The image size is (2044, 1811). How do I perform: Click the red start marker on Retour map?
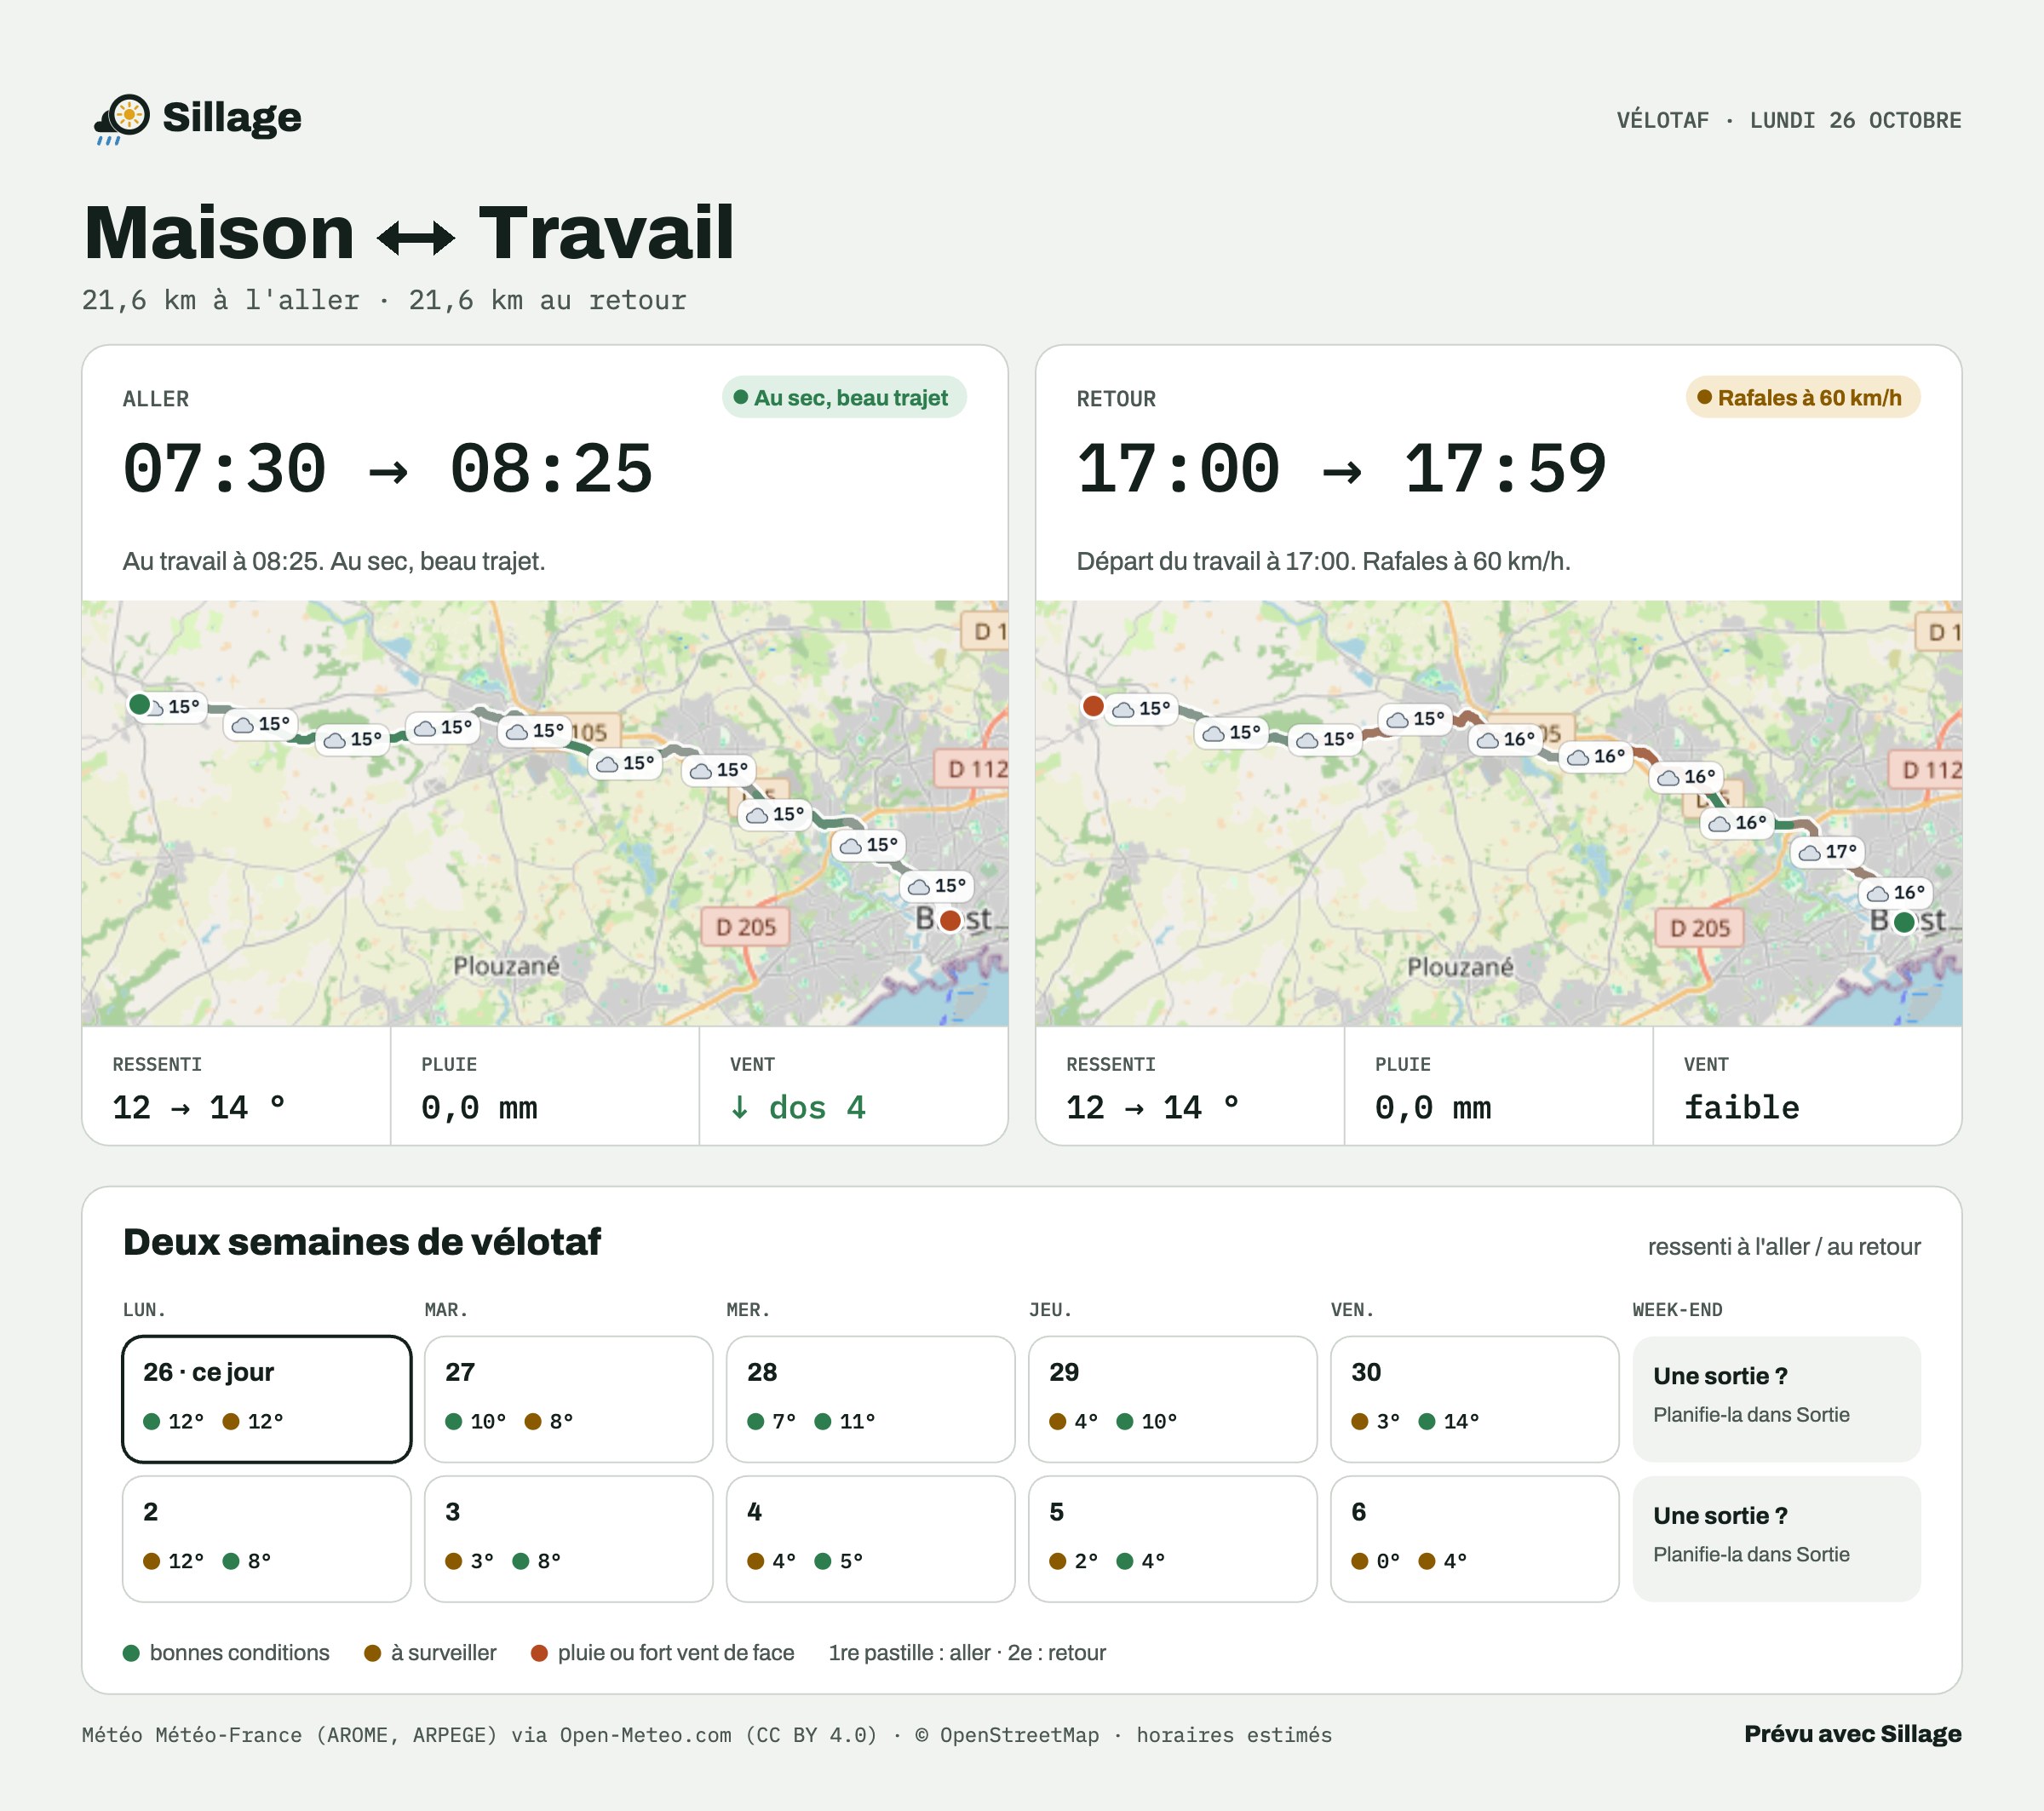tap(1093, 706)
